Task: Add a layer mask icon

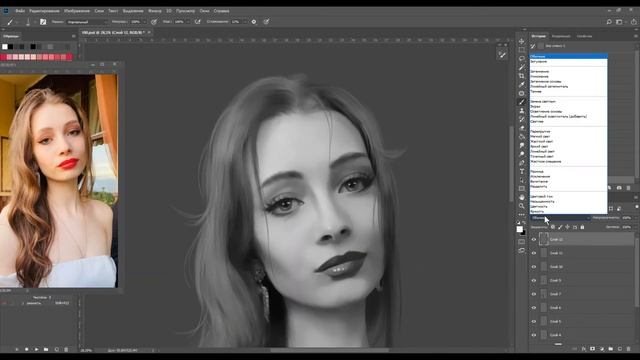Action: (x=592, y=349)
